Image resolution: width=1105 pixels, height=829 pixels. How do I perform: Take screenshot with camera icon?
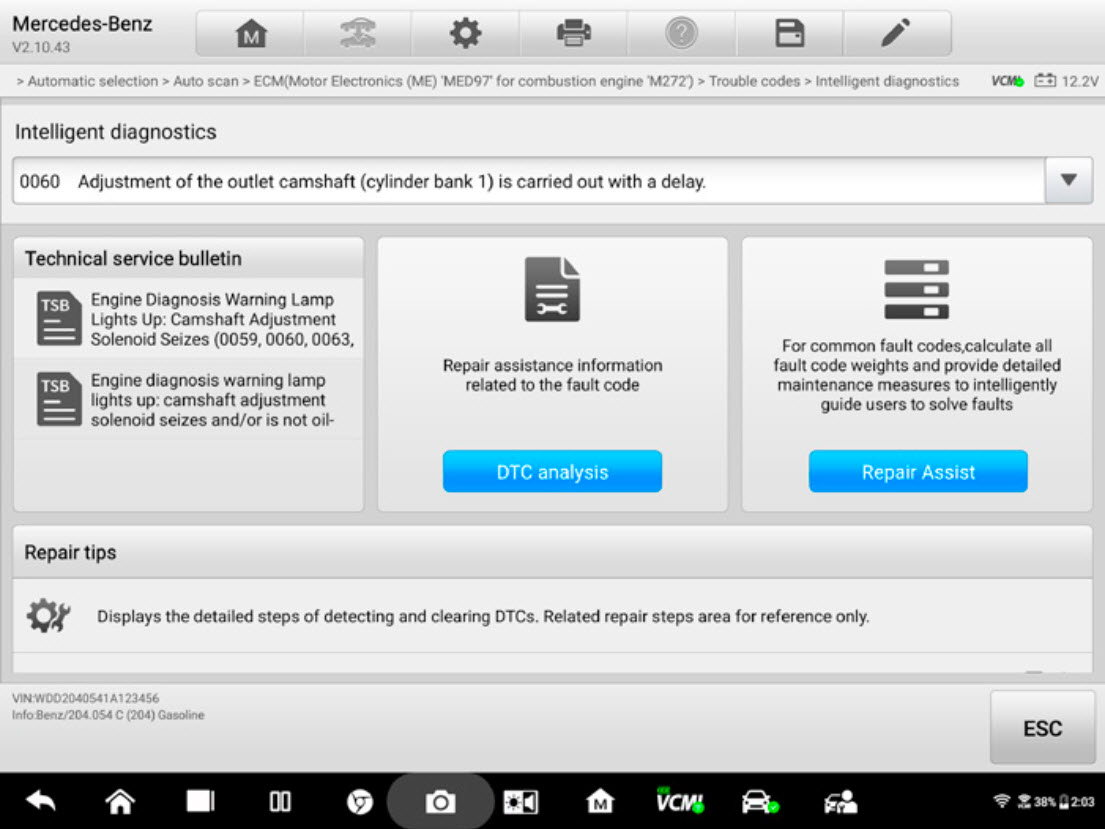440,802
